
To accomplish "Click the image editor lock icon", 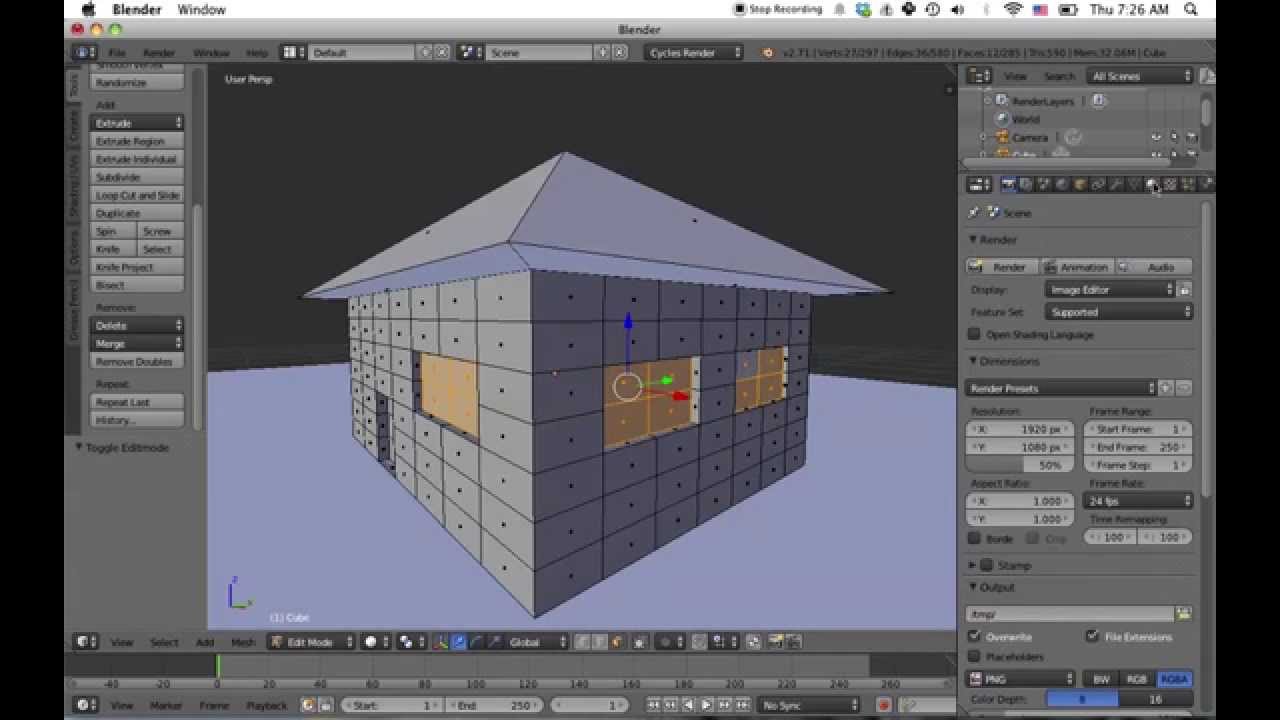I will pyautogui.click(x=1184, y=289).
